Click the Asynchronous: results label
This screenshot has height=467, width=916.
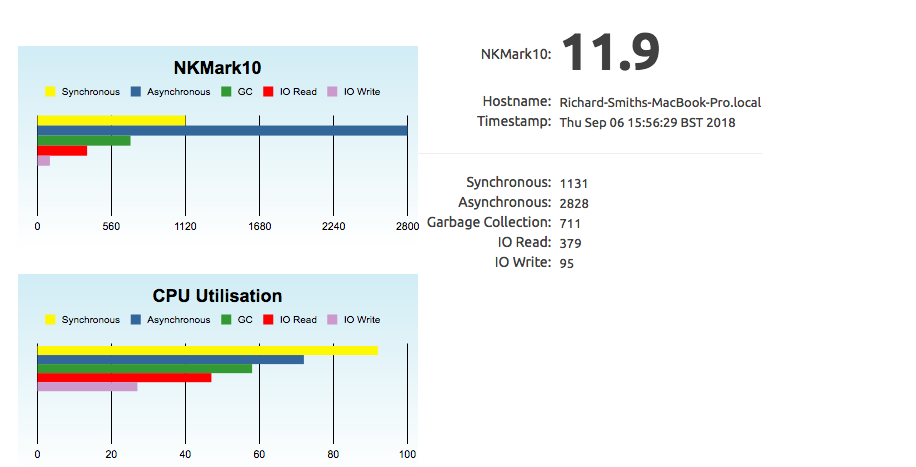(505, 202)
